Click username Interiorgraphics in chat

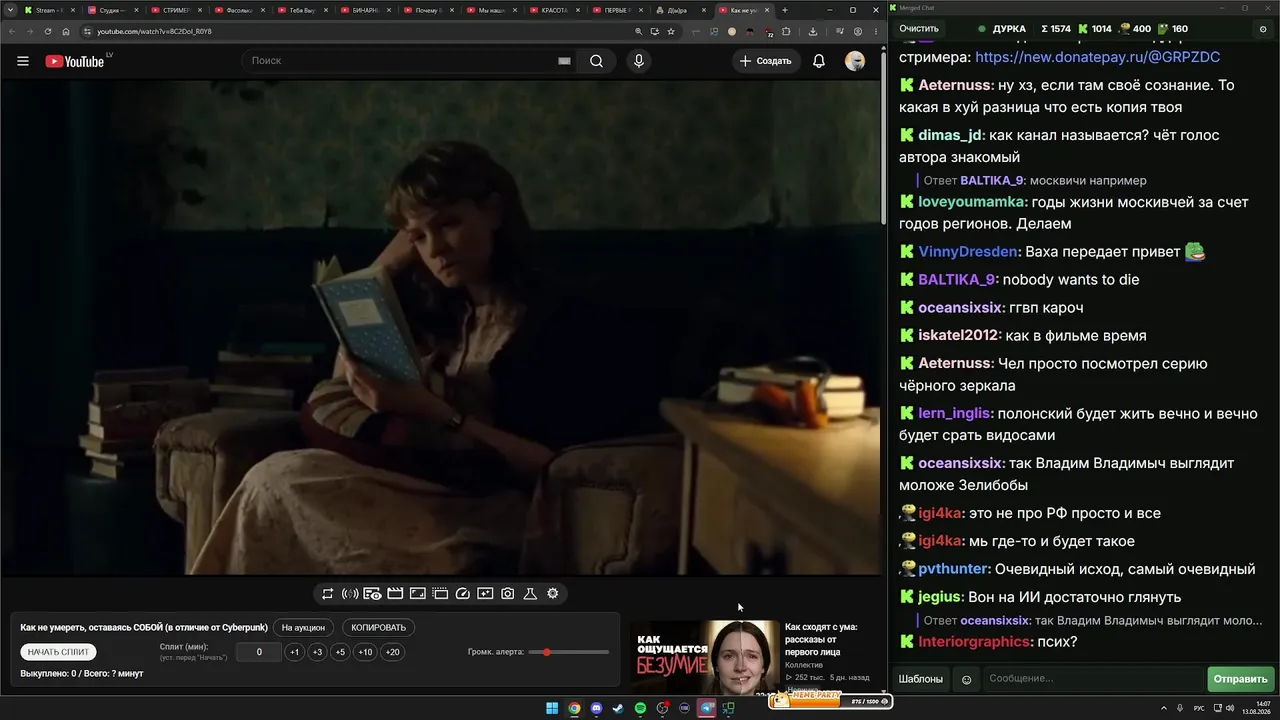point(974,642)
